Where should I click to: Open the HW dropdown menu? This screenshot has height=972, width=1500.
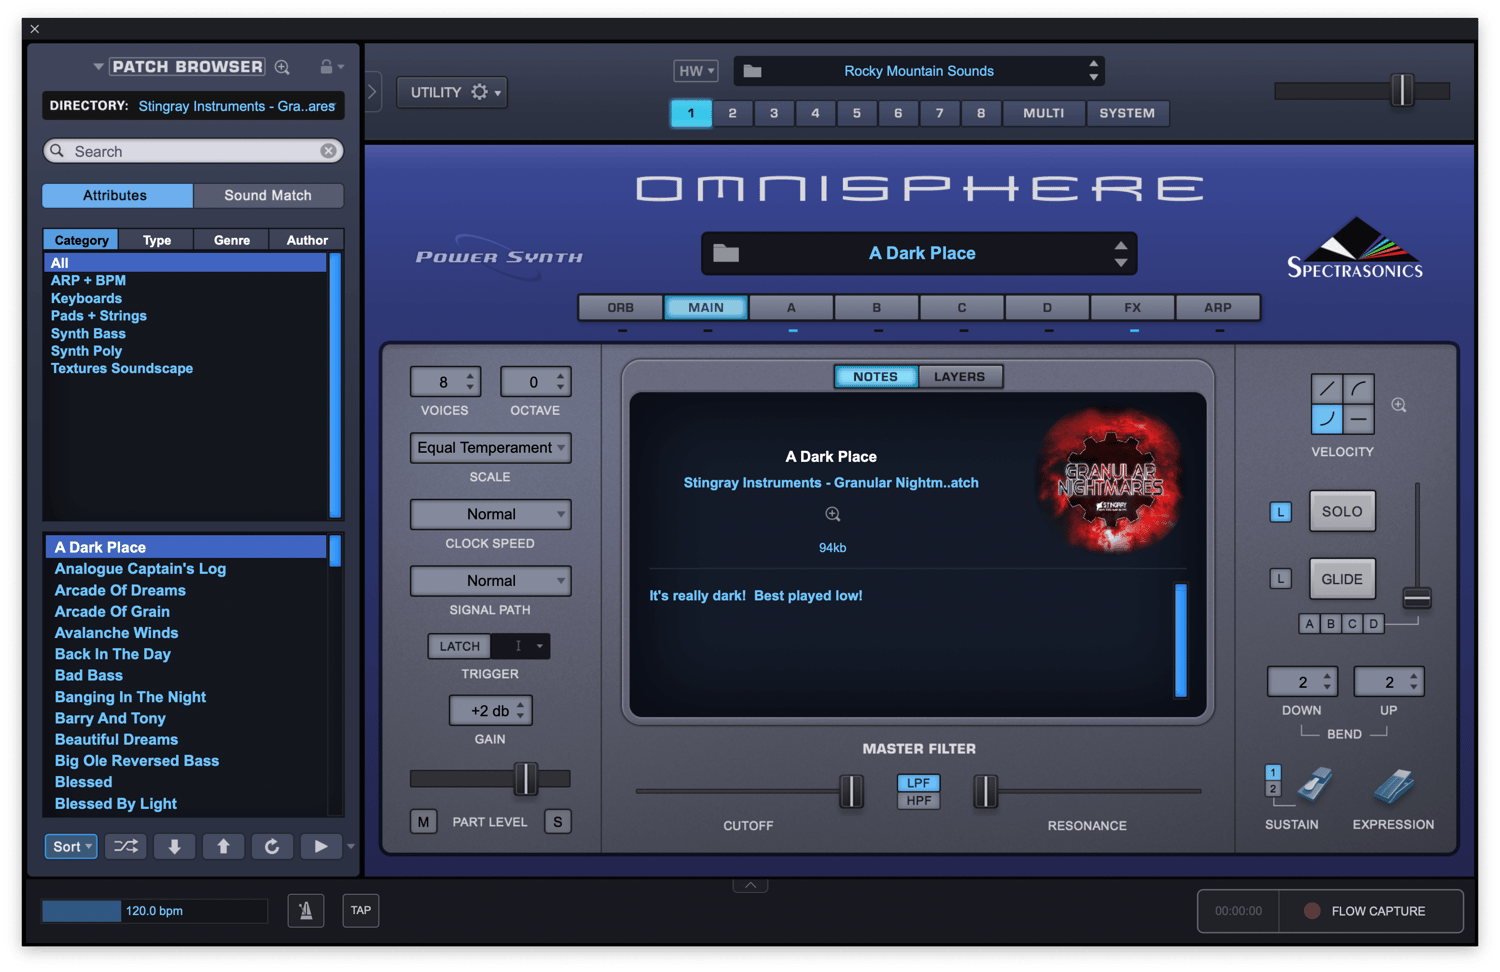[696, 71]
